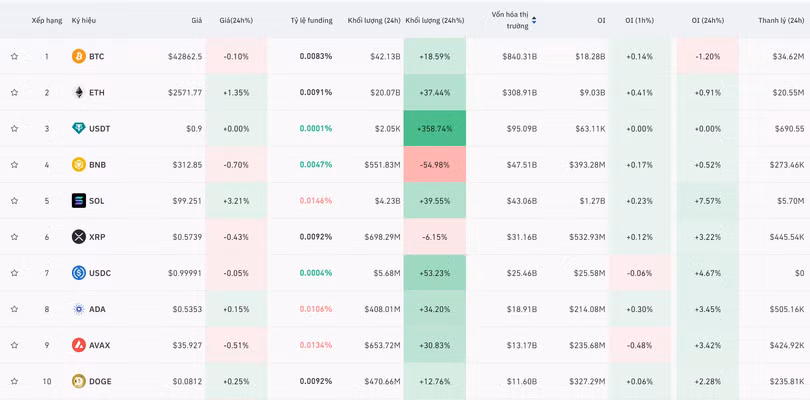The height and width of the screenshot is (400, 810).
Task: Toggle the favorite star for DOGE
Action: click(x=14, y=381)
